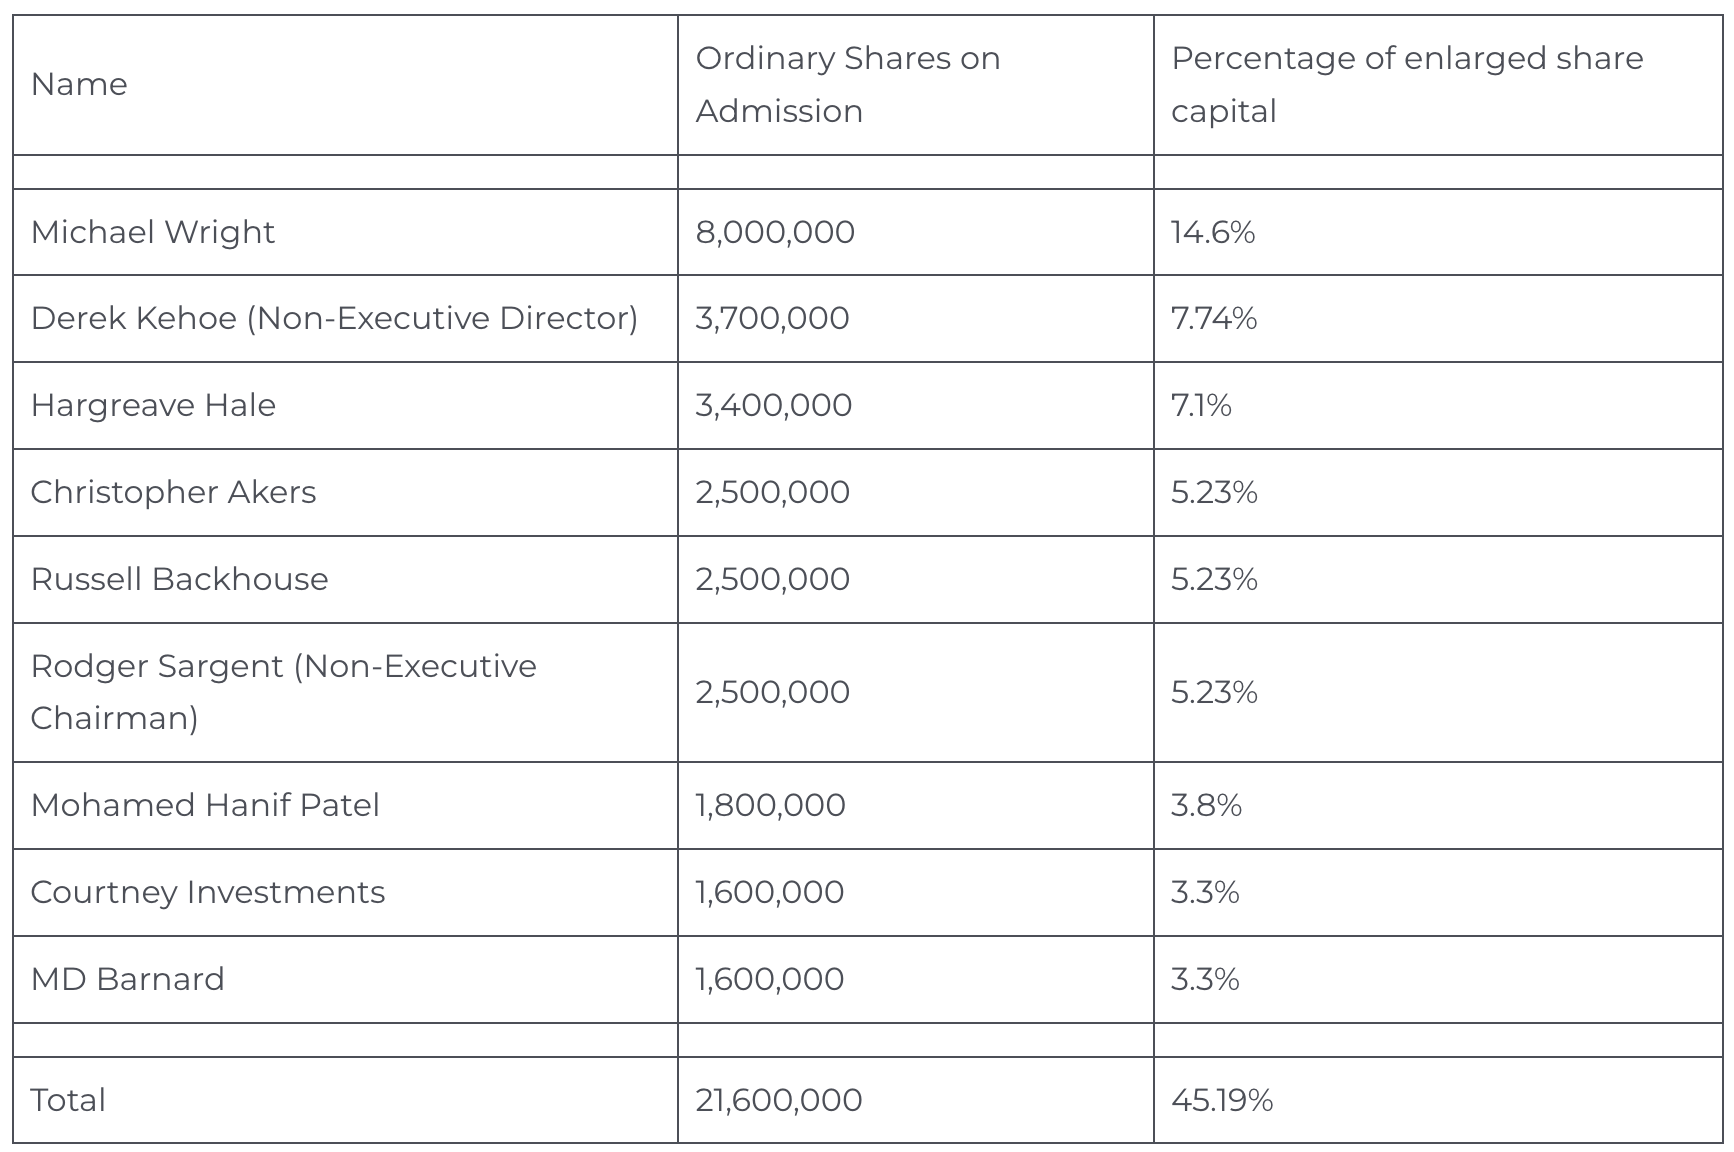Click the Total row label

(x=68, y=1100)
